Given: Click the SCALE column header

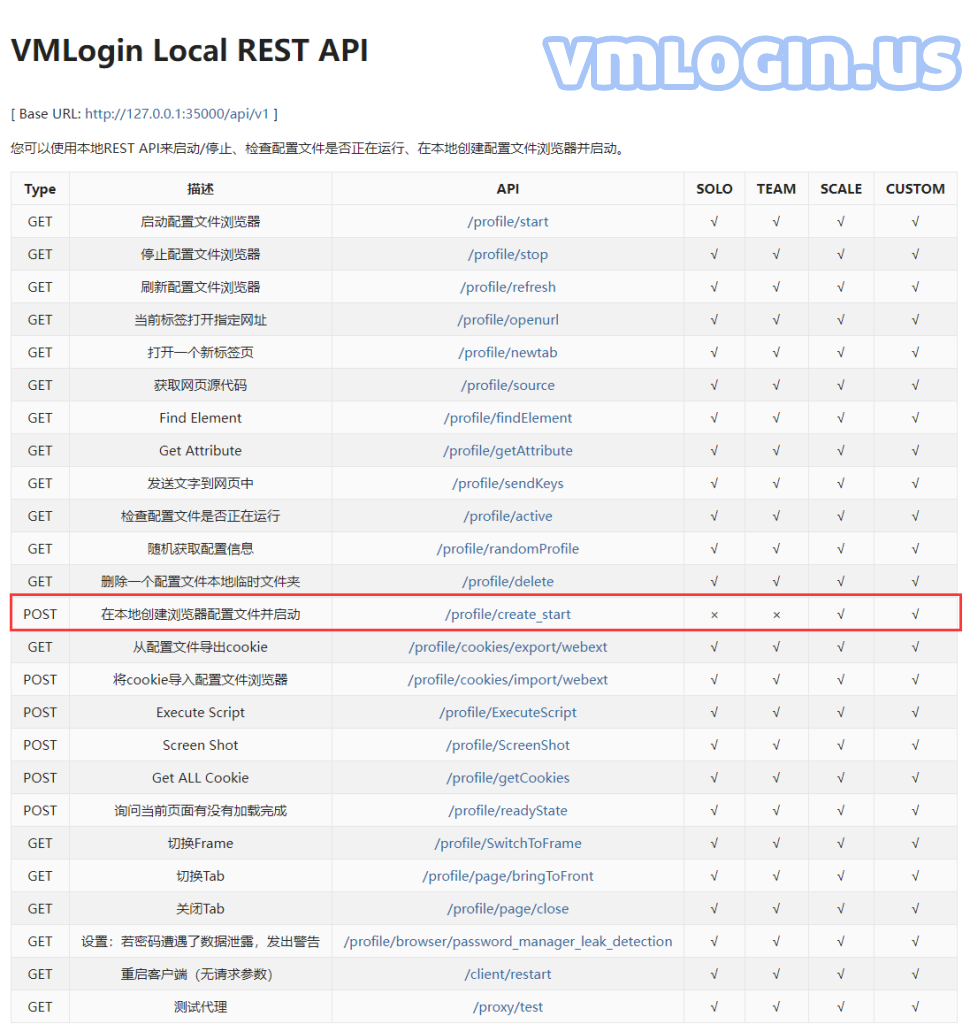Looking at the screenshot, I should (841, 189).
